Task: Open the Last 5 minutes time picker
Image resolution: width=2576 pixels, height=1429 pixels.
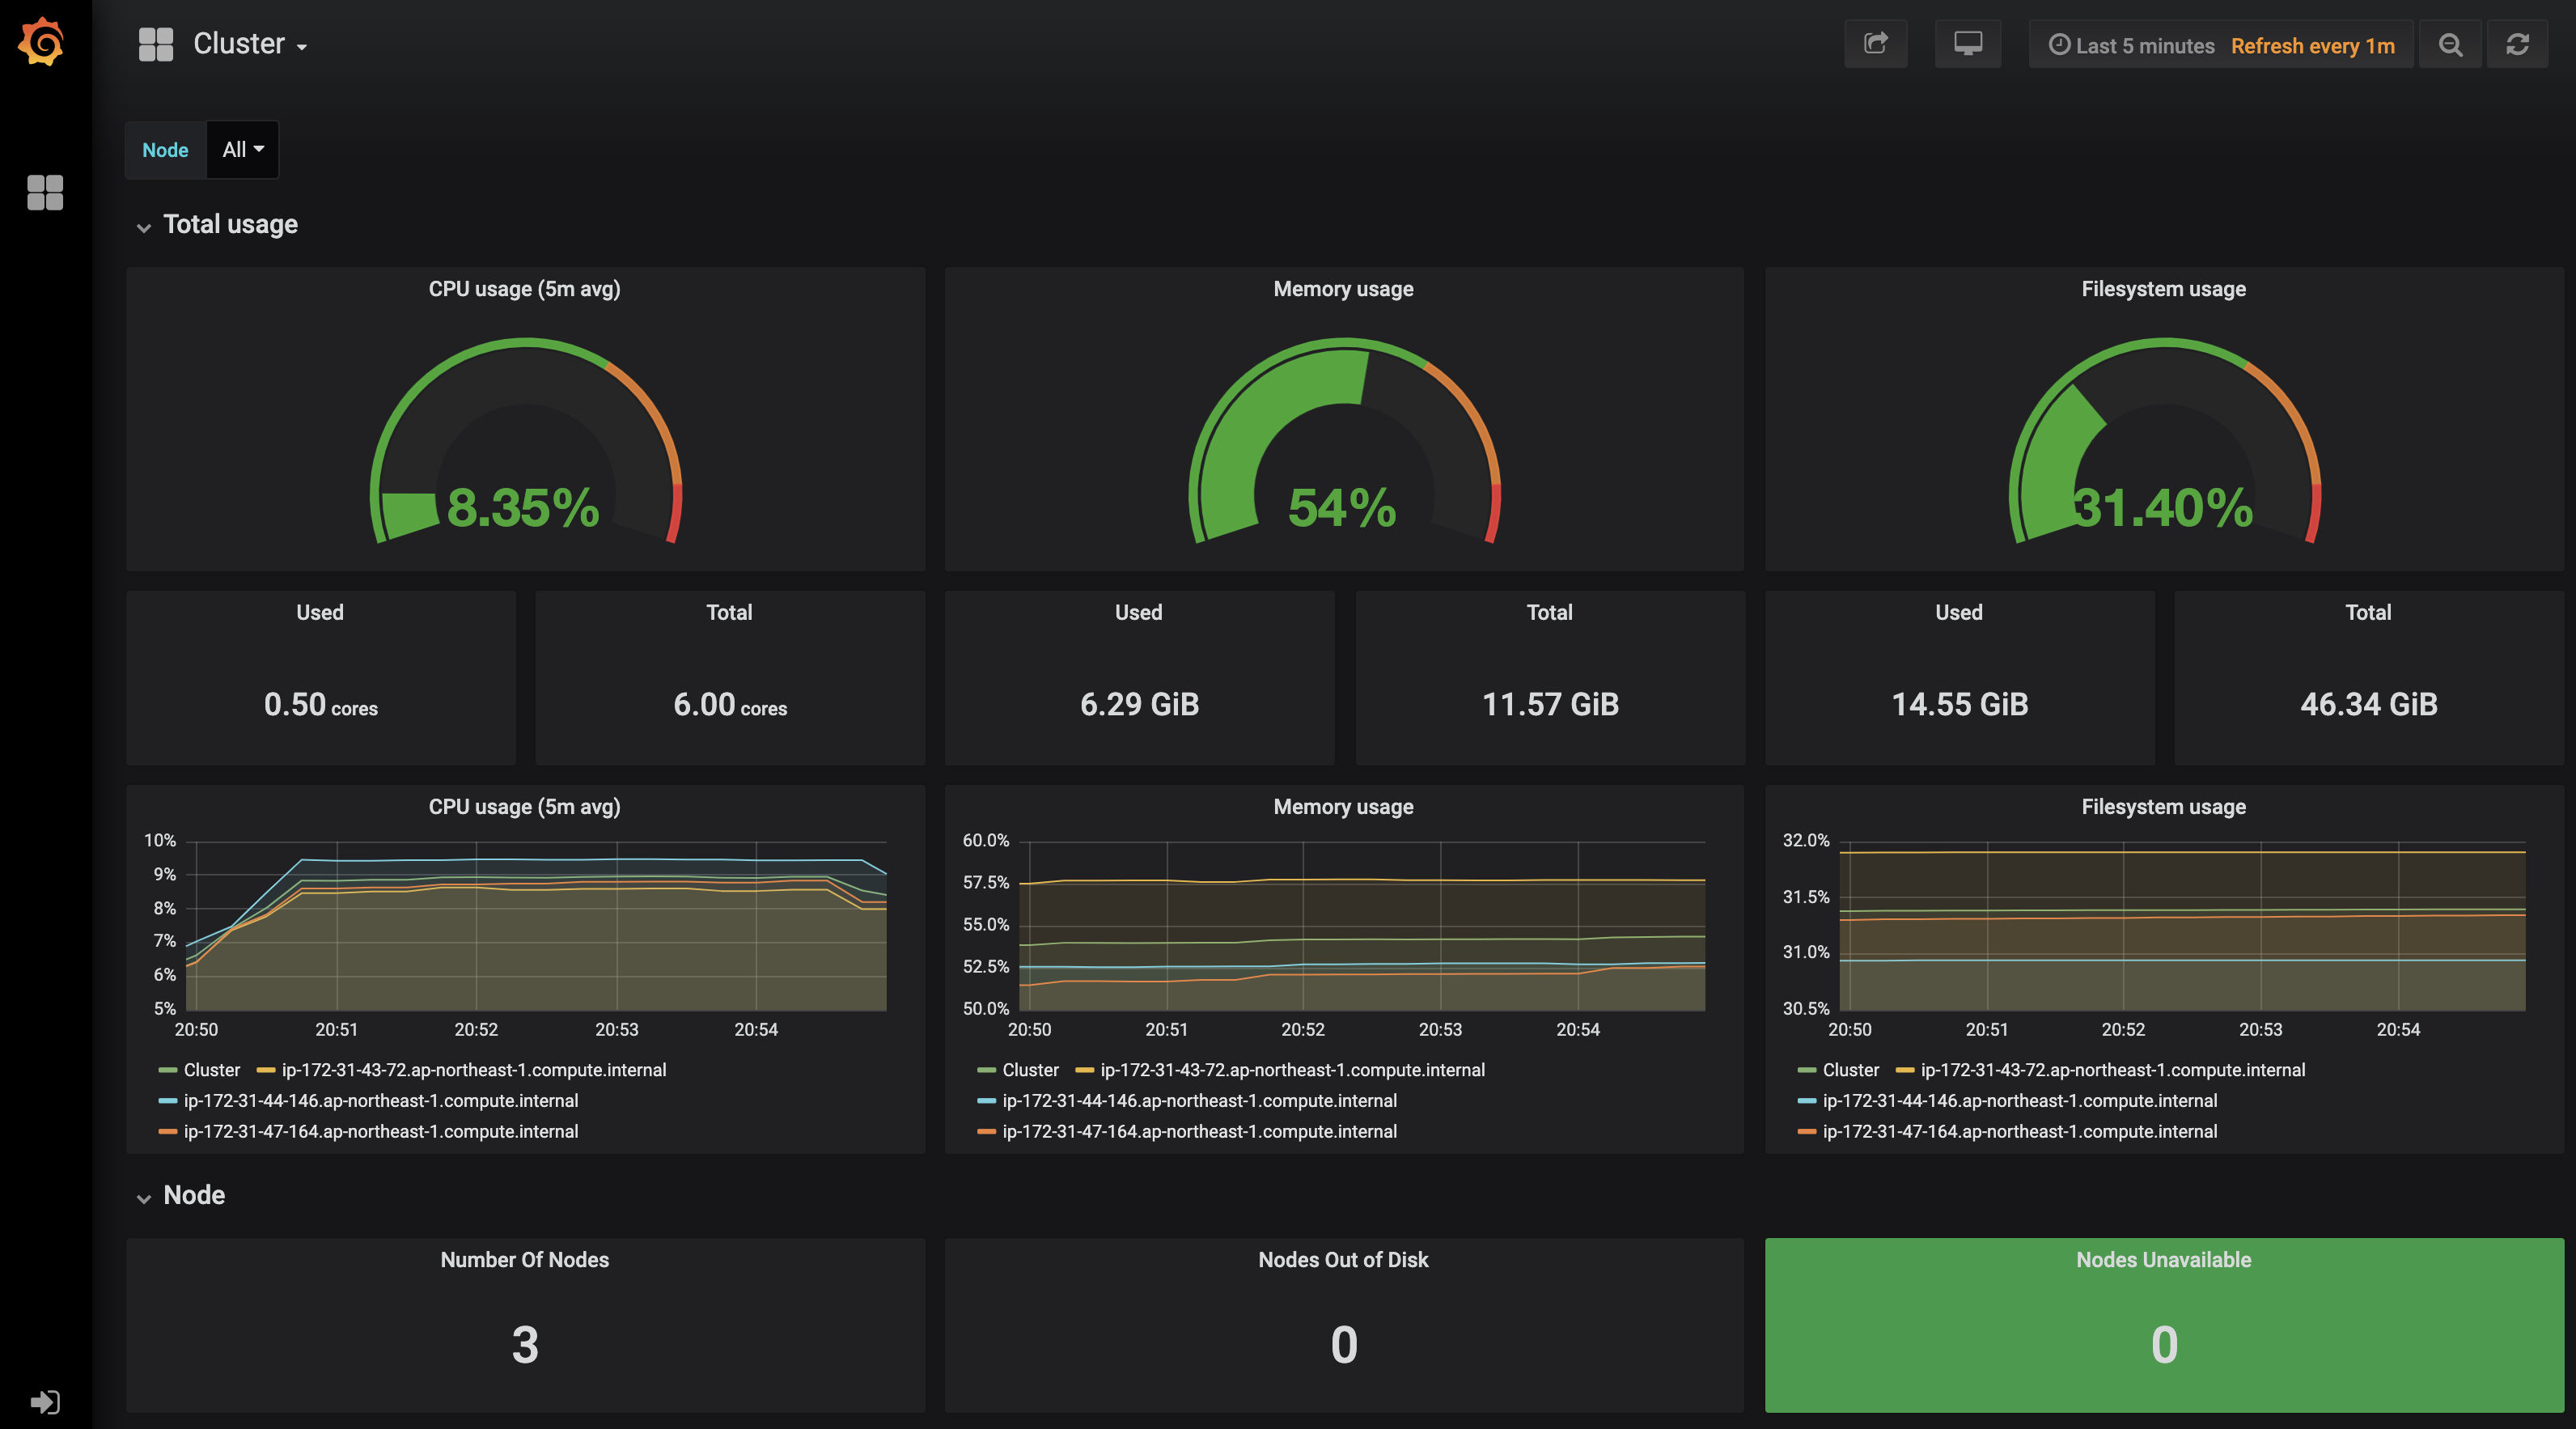Action: pyautogui.click(x=2143, y=46)
